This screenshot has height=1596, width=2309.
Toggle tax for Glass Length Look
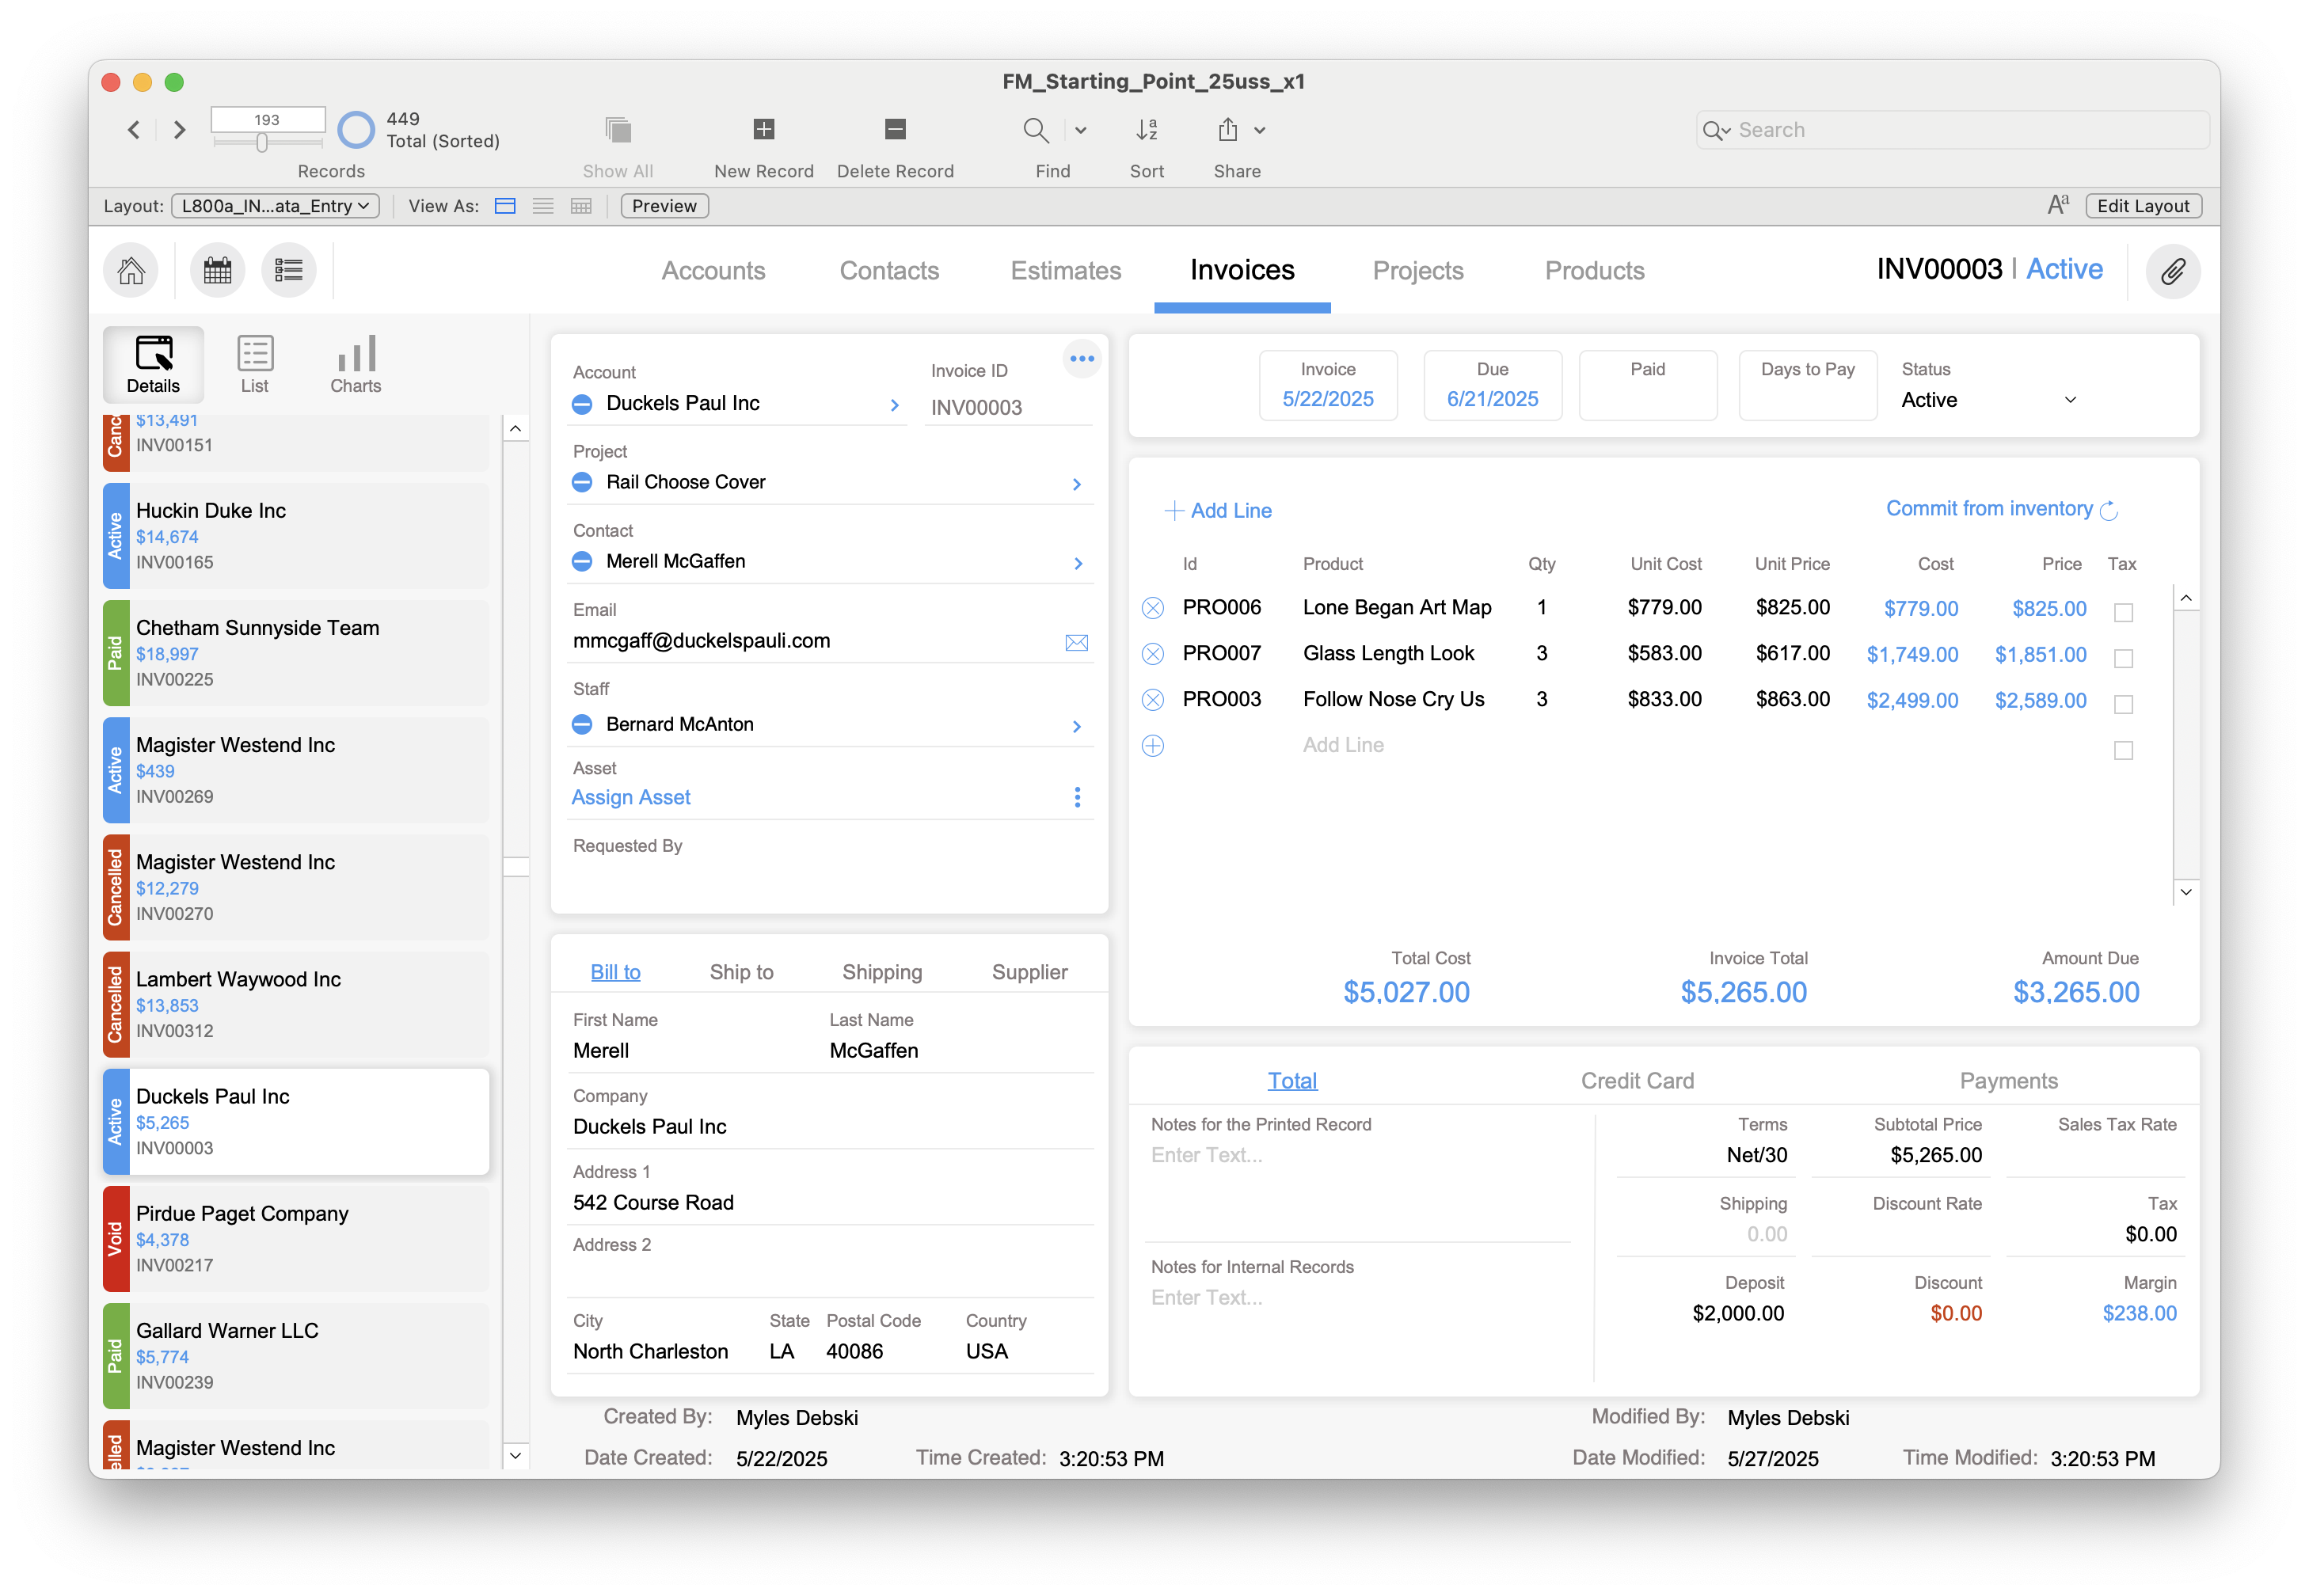tap(2123, 658)
